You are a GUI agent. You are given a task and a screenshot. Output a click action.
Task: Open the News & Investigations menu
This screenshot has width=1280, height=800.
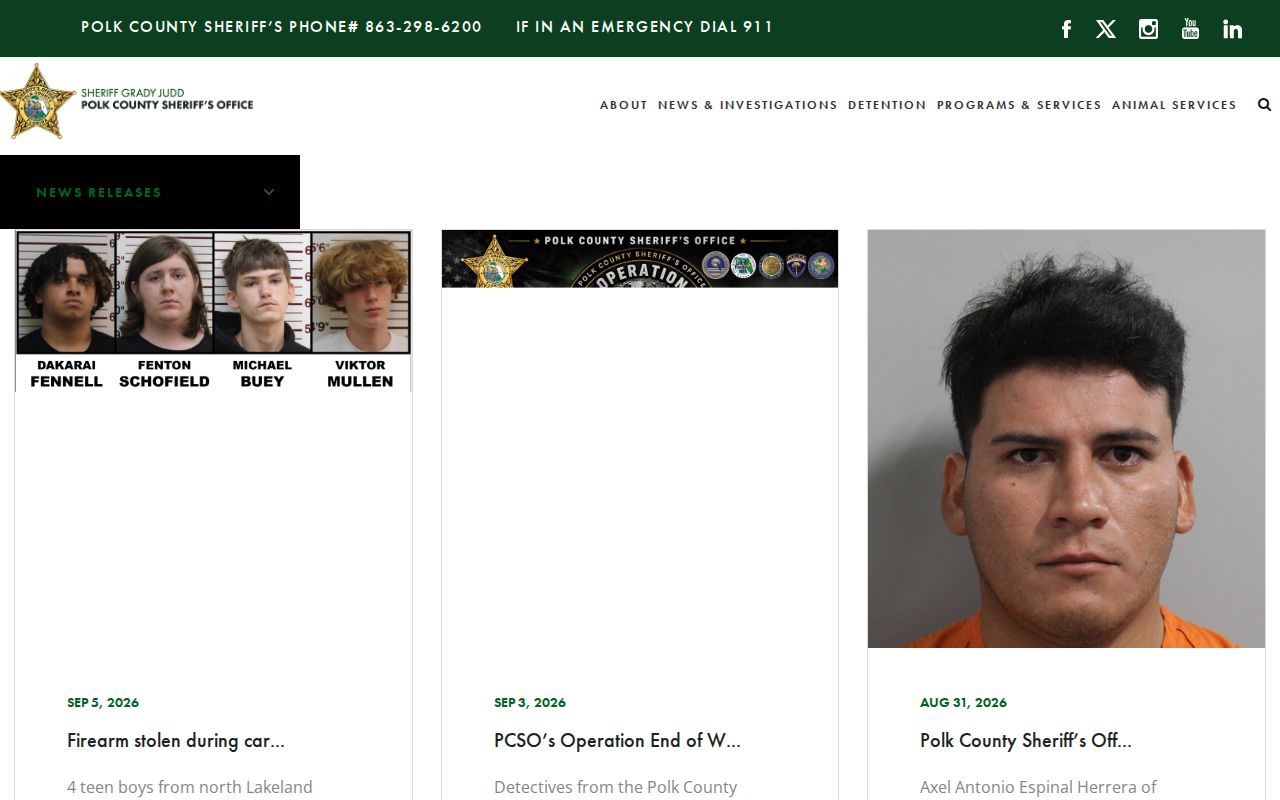(x=748, y=105)
